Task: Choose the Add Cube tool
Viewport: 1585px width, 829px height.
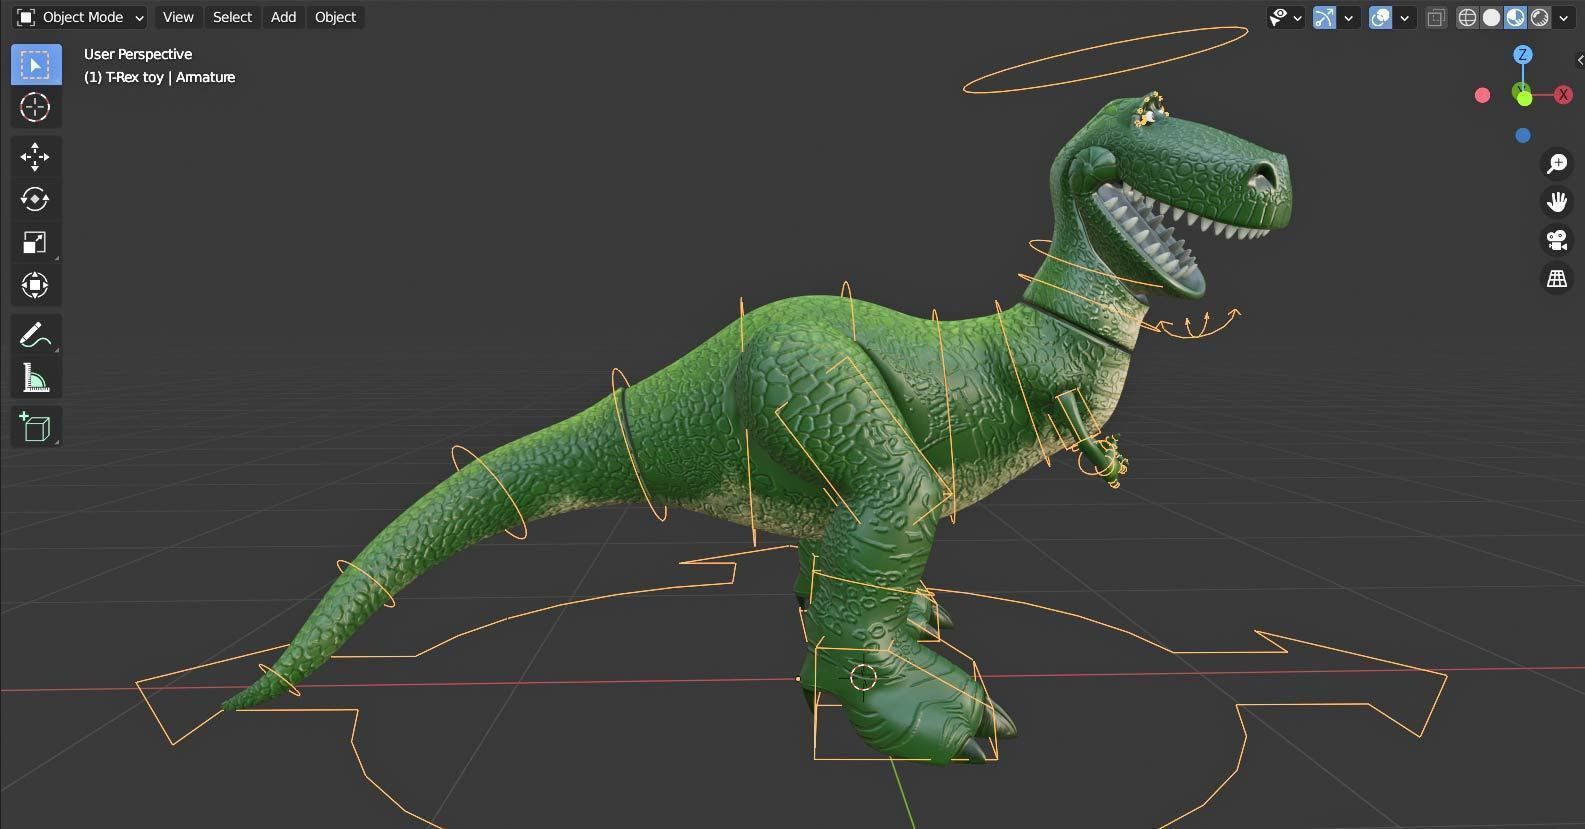Action: click(x=36, y=427)
